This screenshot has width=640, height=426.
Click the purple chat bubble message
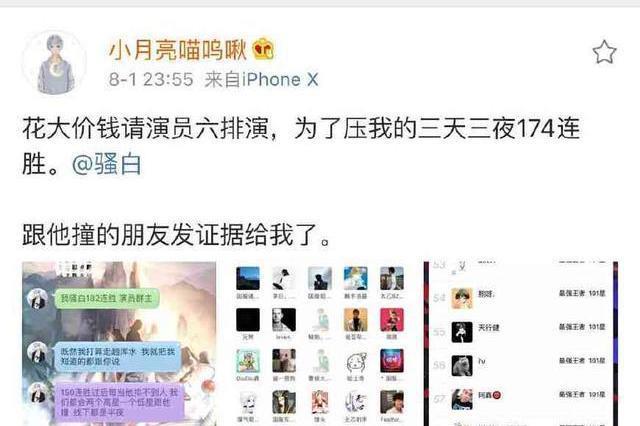120,402
